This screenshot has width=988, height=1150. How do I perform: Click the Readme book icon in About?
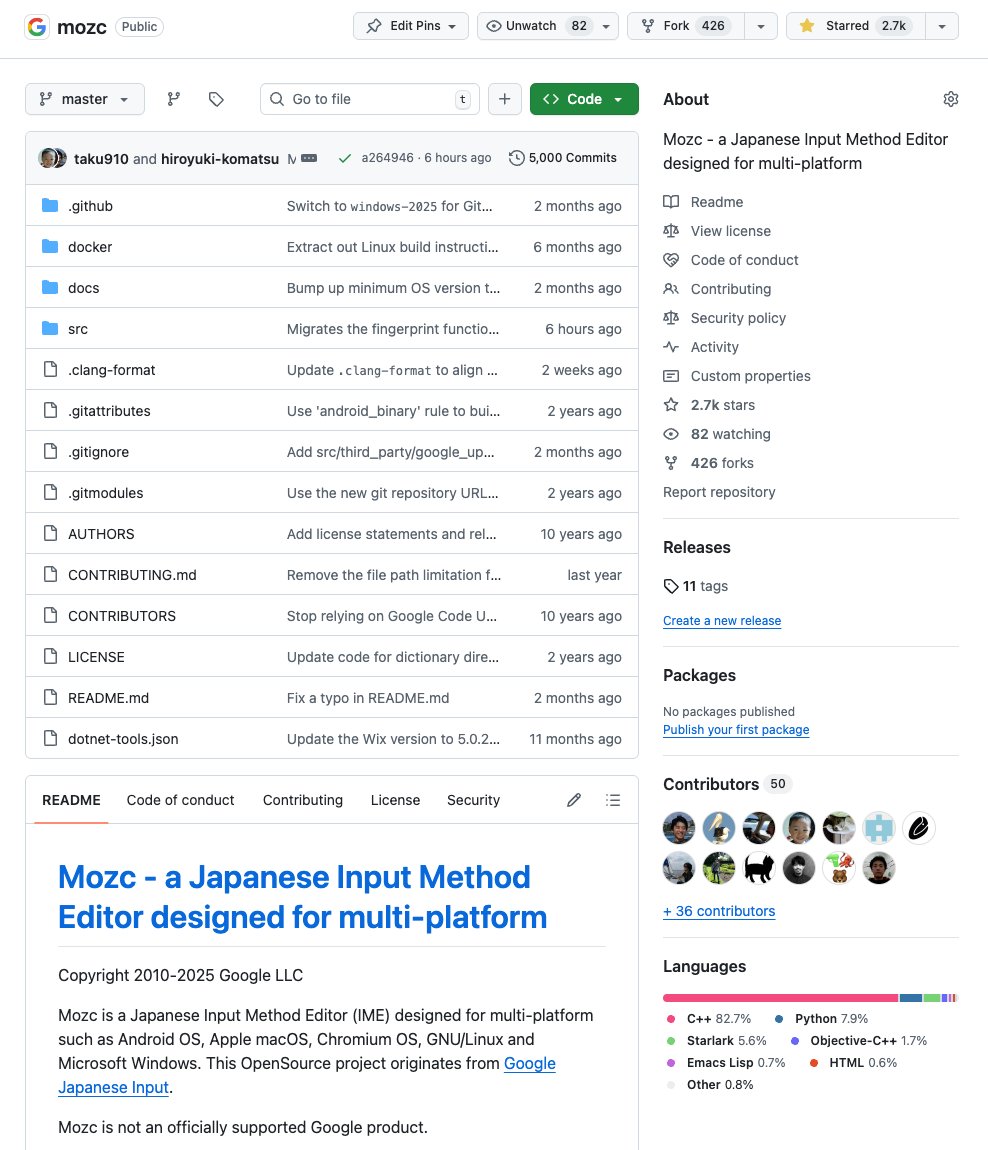pyautogui.click(x=671, y=202)
